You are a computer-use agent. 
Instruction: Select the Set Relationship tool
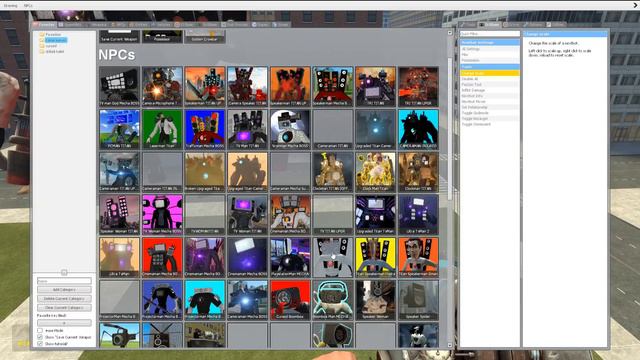point(490,107)
